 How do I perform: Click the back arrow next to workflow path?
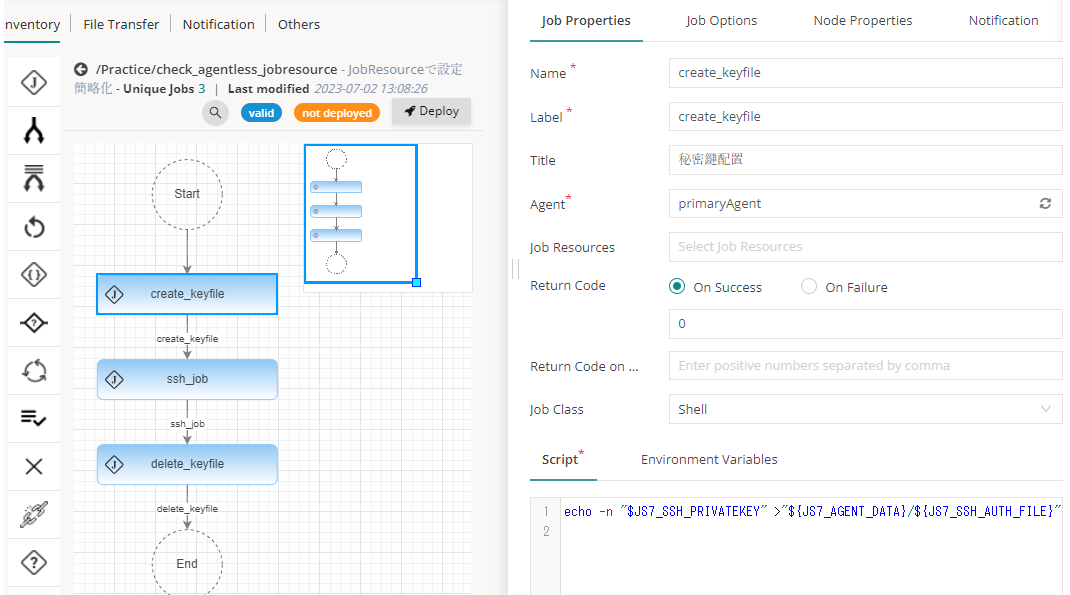pos(80,69)
